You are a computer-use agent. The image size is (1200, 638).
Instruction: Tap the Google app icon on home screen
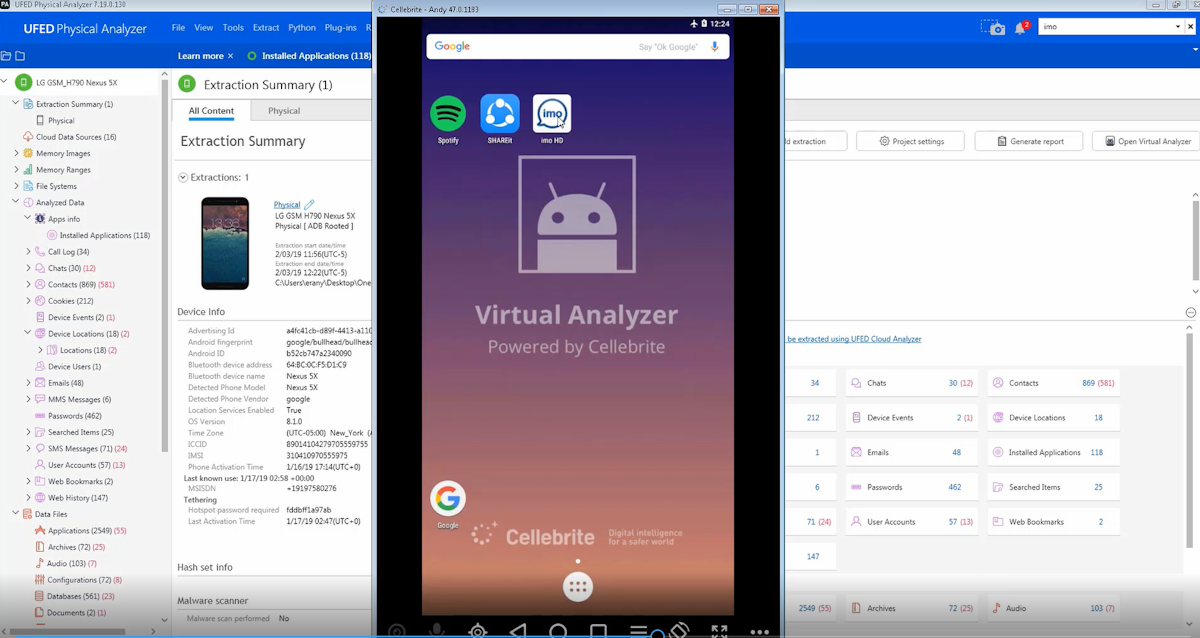coord(448,498)
